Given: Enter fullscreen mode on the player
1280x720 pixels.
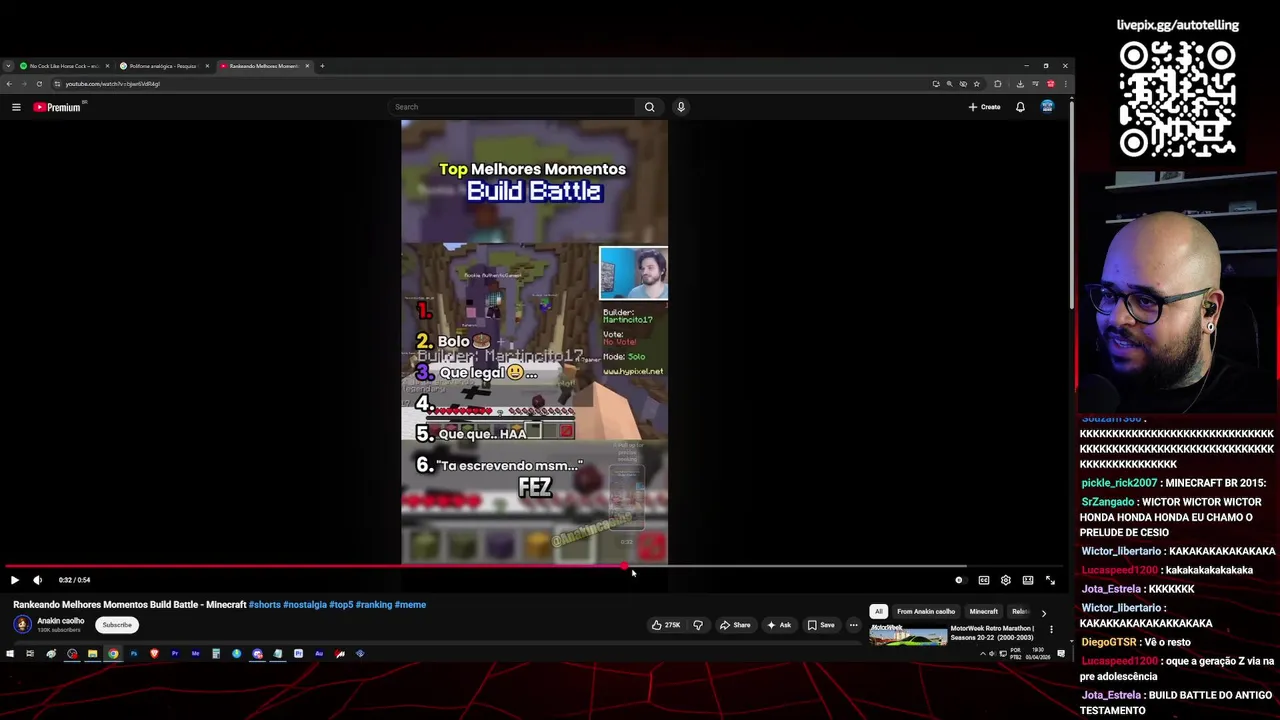Looking at the screenshot, I should coord(1050,580).
